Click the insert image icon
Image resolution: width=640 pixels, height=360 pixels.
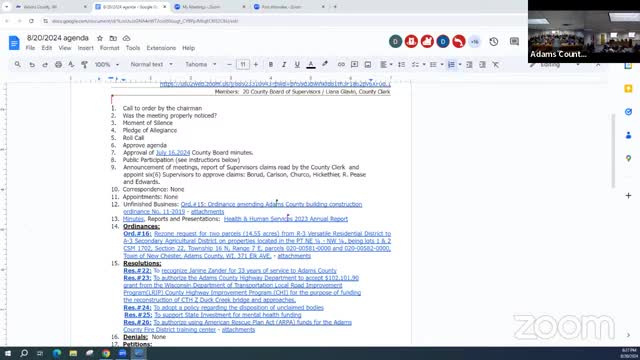coord(368,64)
